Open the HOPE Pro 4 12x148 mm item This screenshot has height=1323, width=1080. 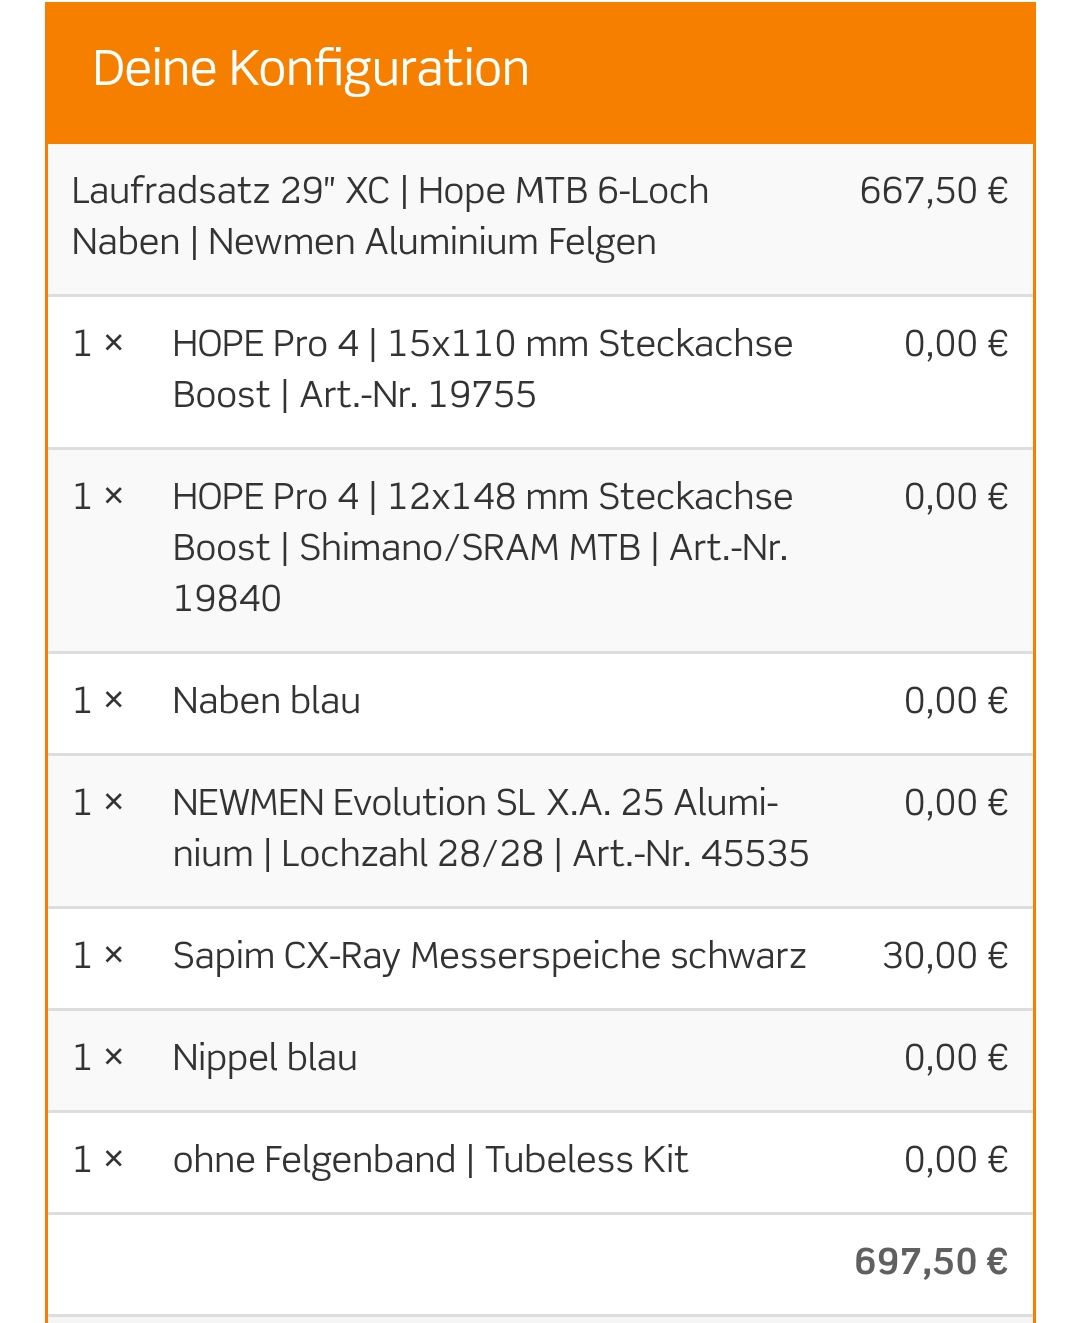tap(482, 547)
